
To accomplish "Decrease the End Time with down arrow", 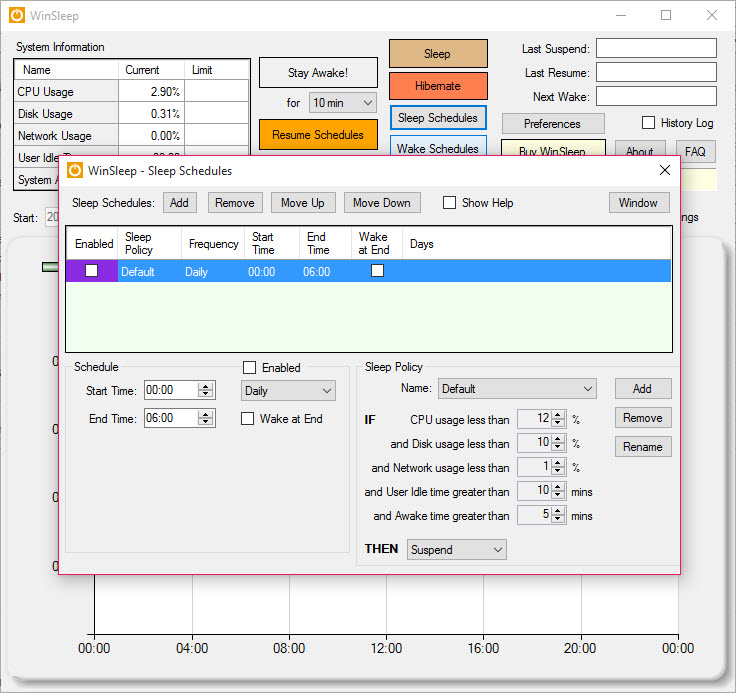I will click(205, 422).
